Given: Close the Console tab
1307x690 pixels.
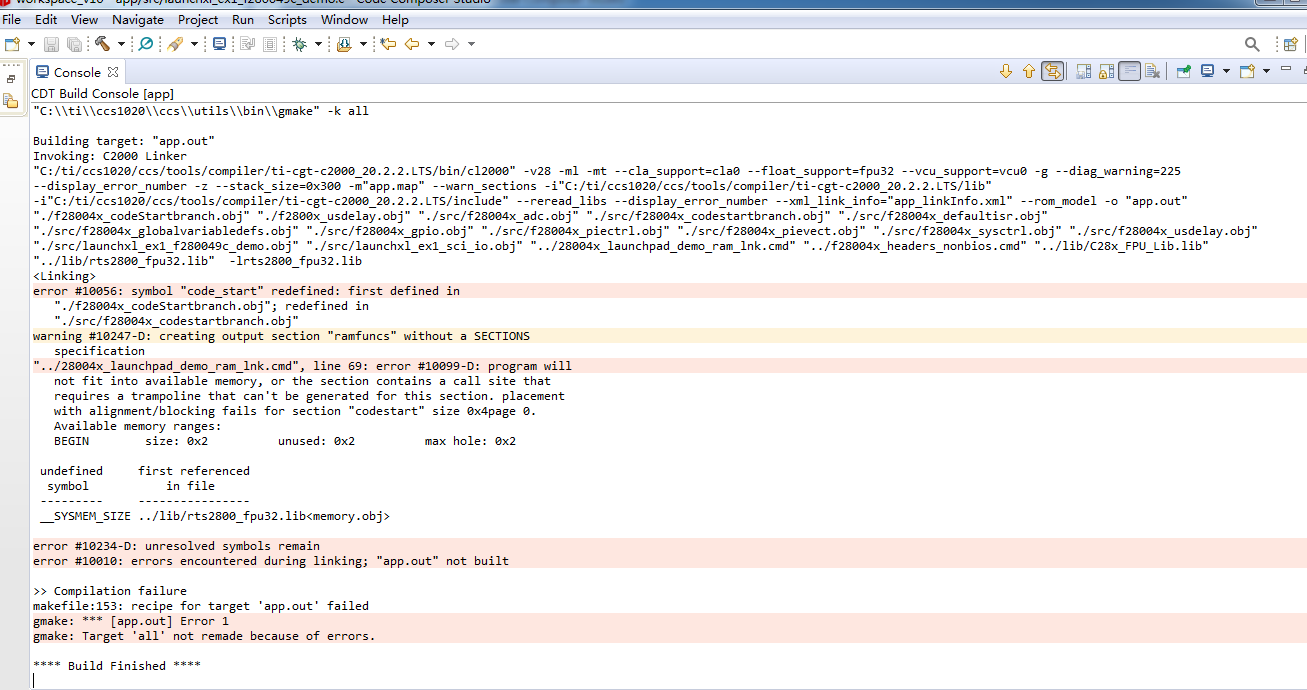Looking at the screenshot, I should [113, 72].
